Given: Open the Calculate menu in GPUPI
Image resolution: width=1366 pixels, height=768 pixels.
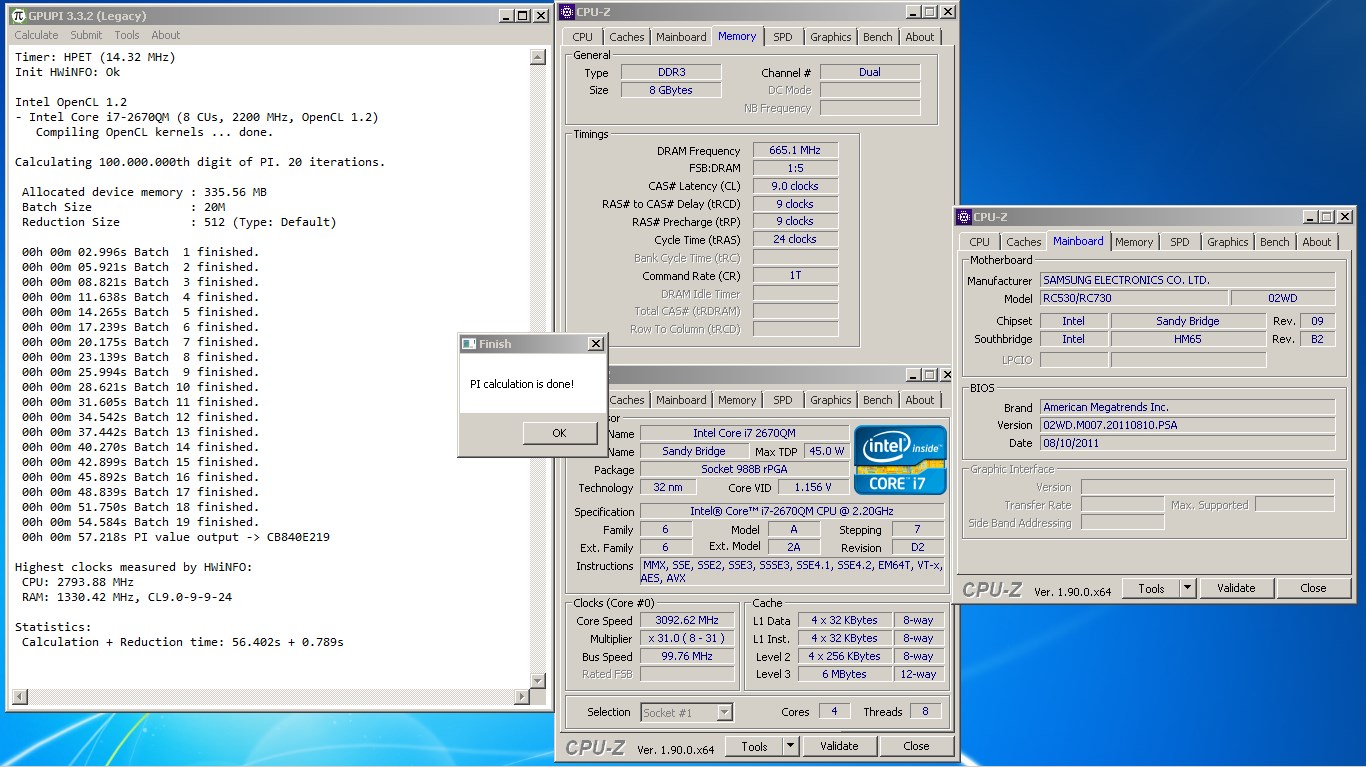Looking at the screenshot, I should pos(36,35).
